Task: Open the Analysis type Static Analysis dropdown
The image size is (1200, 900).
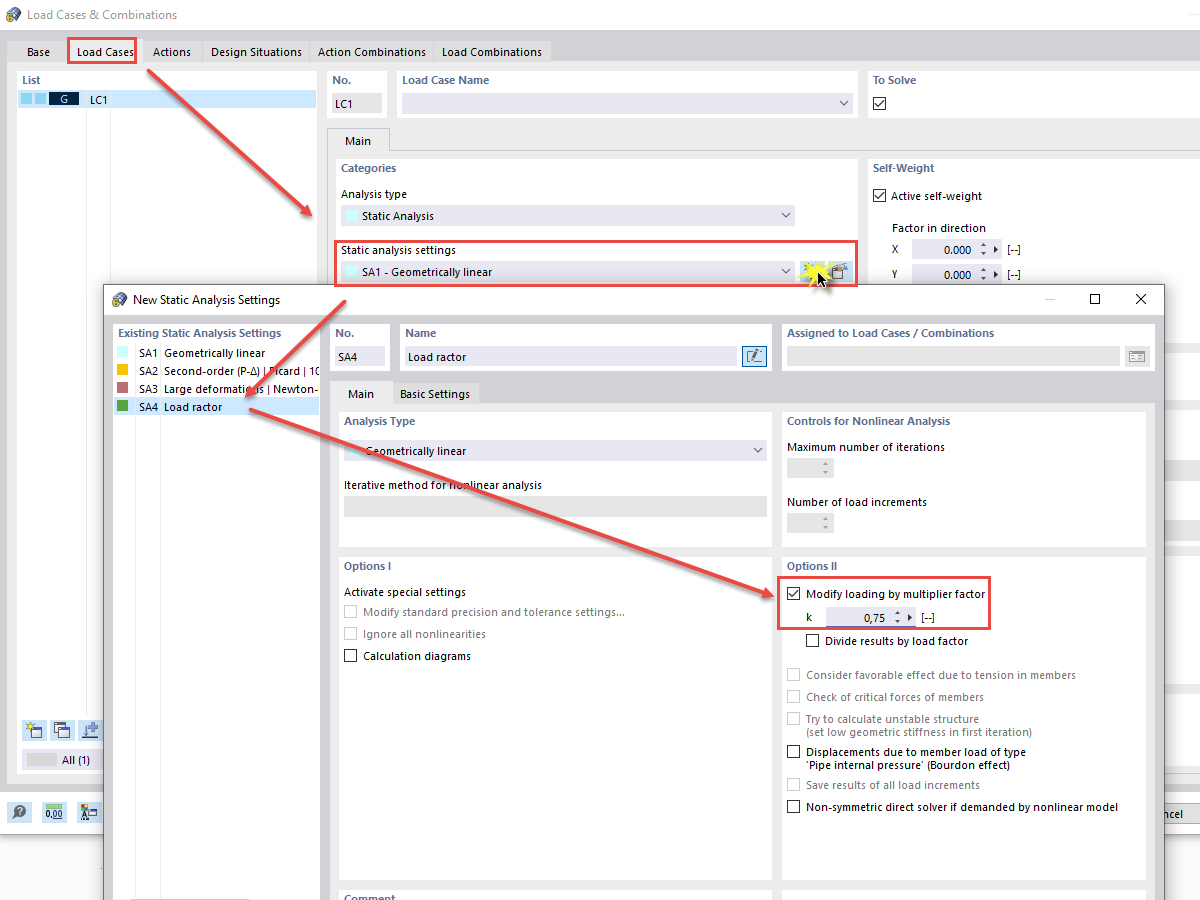Action: [x=786, y=216]
